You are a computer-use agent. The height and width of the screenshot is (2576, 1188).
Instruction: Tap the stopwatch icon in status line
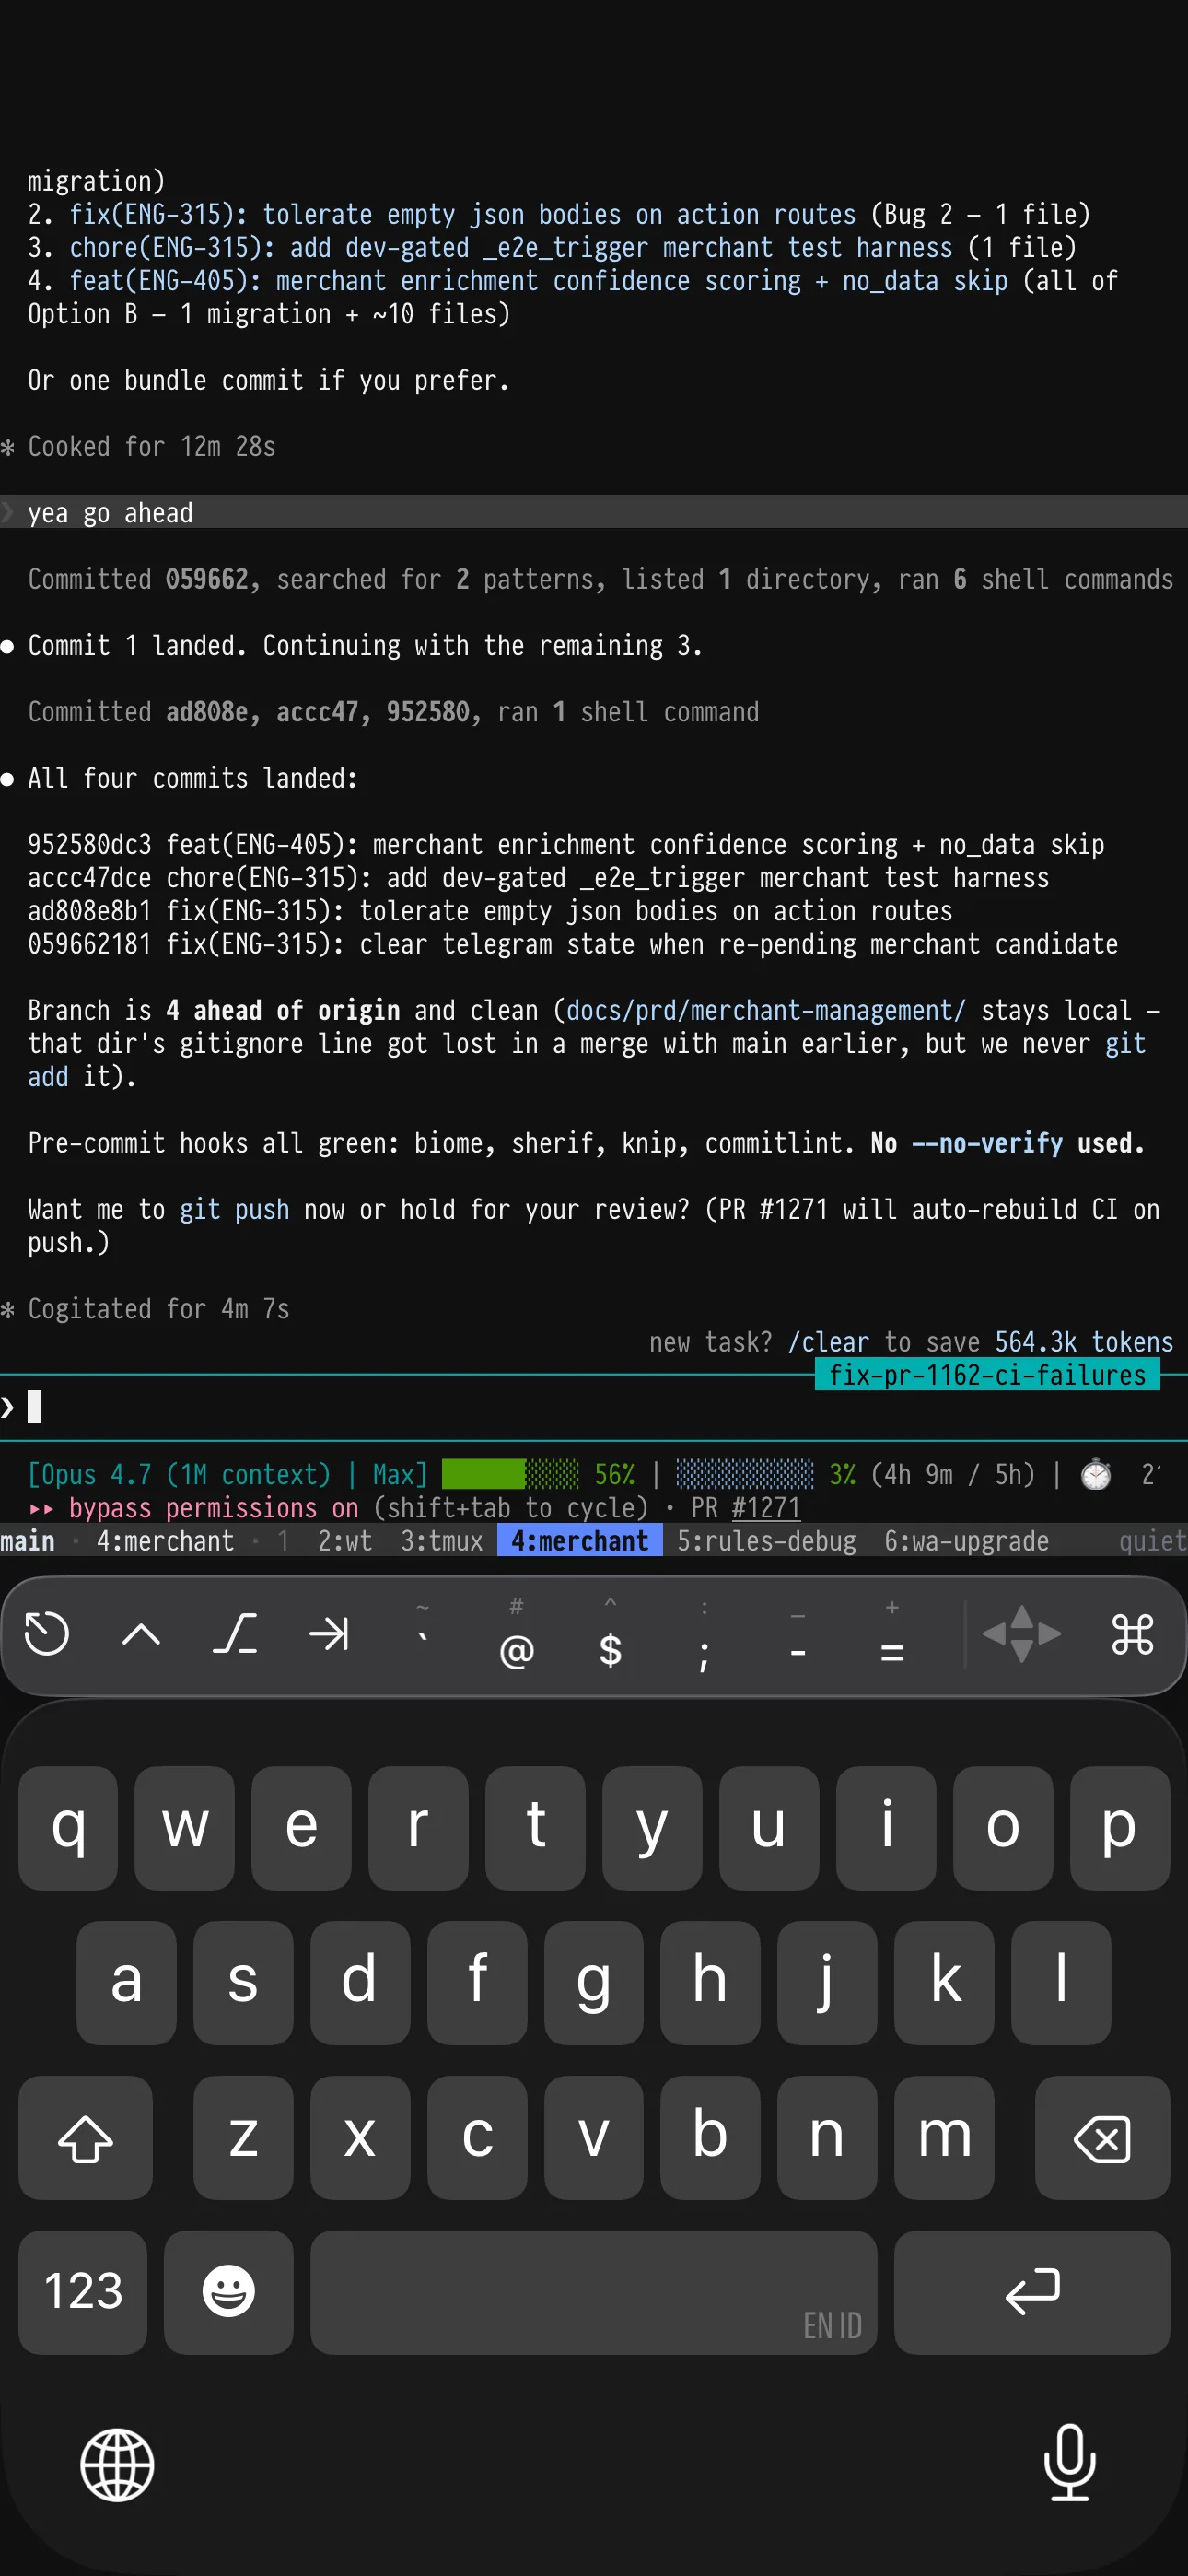coord(1096,1474)
